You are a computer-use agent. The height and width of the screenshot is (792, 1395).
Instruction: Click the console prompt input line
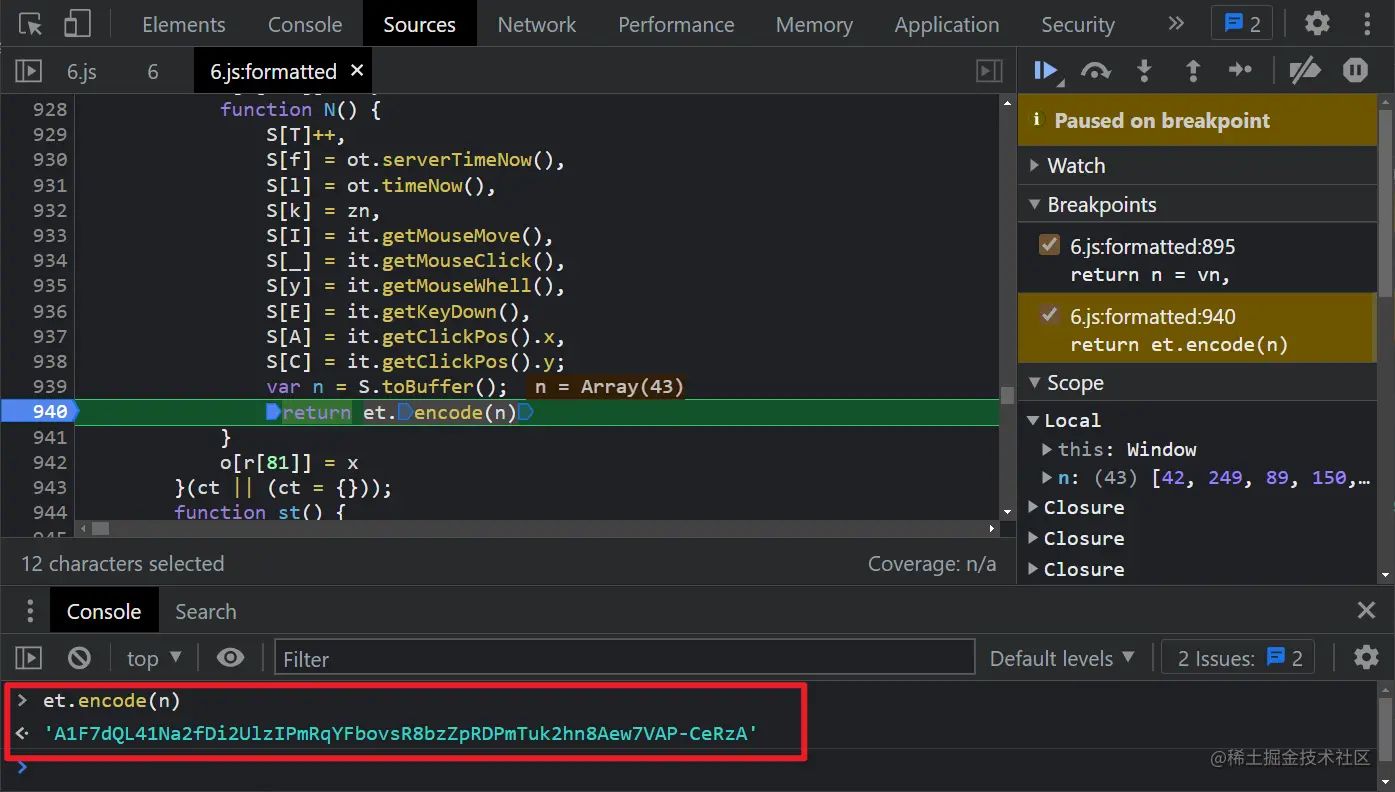(700, 768)
